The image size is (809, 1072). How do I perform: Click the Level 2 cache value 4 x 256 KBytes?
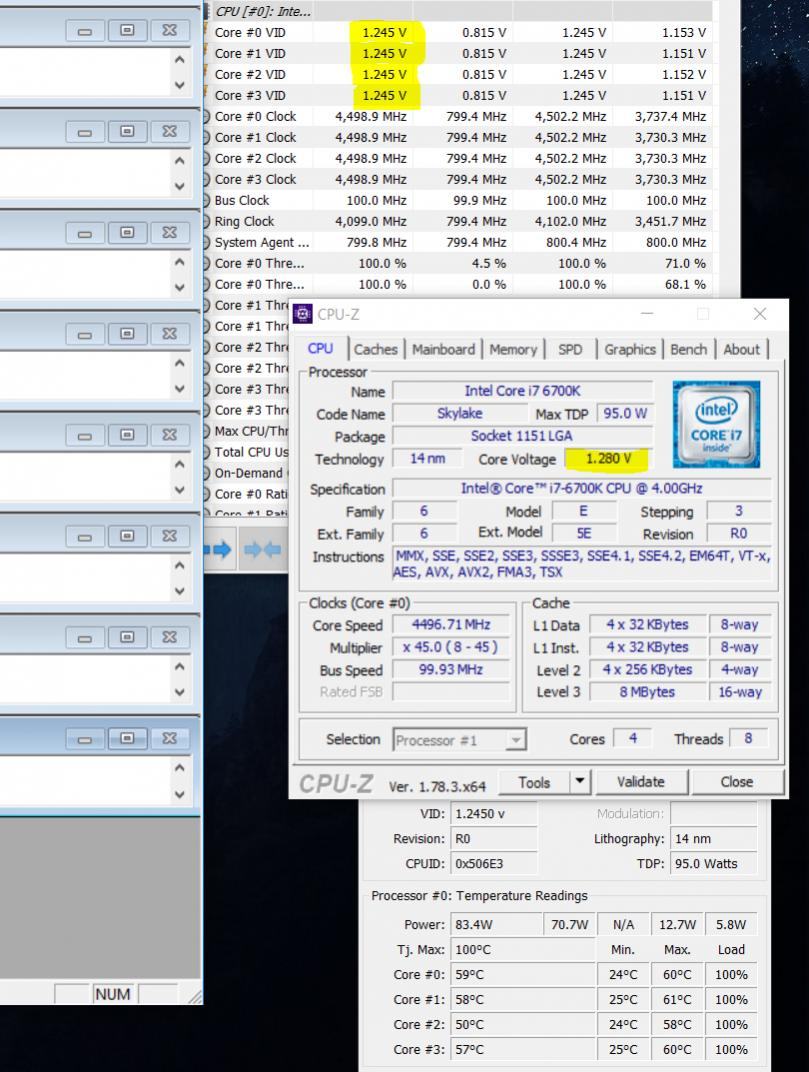647,670
